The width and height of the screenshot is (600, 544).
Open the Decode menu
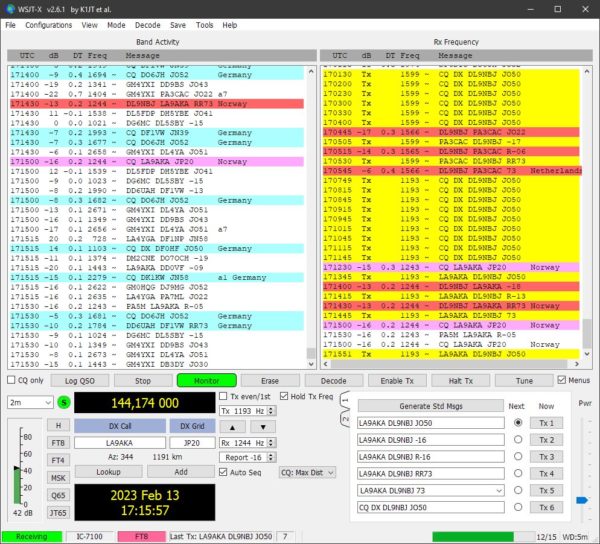pyautogui.click(x=147, y=25)
